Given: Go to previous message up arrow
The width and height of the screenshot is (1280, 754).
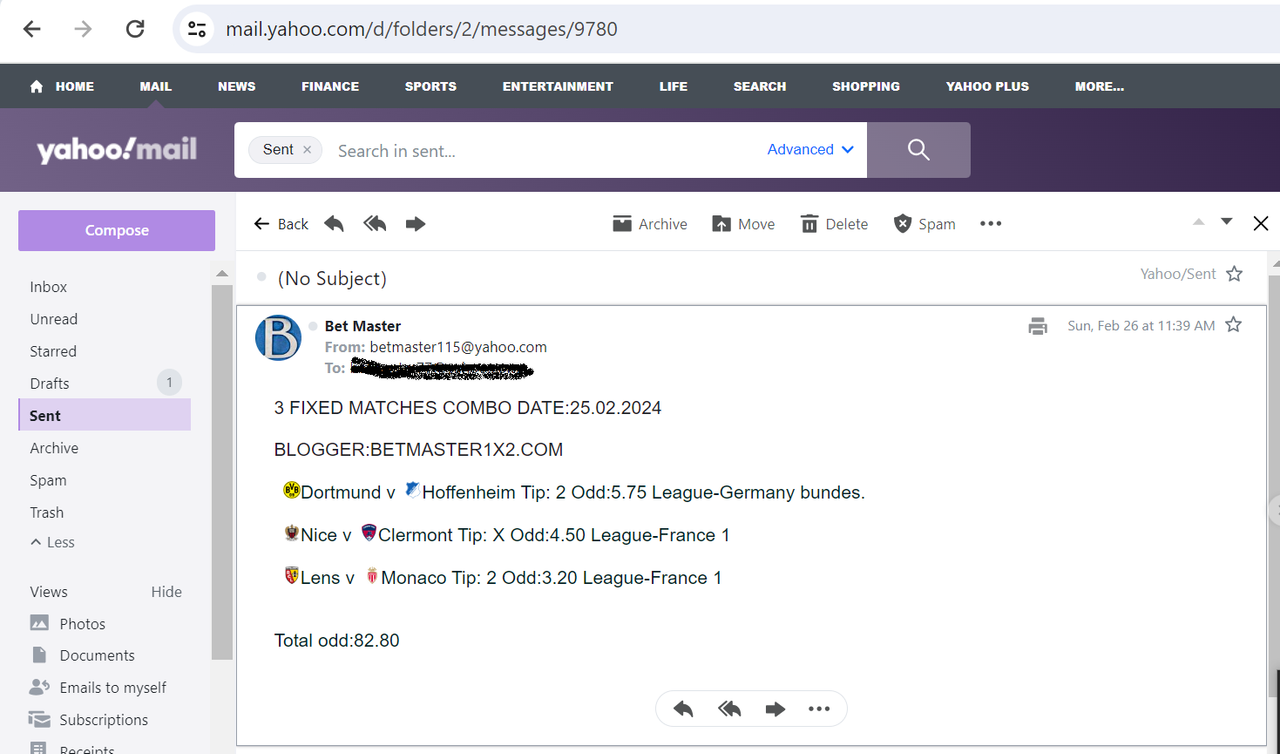Looking at the screenshot, I should [1199, 222].
